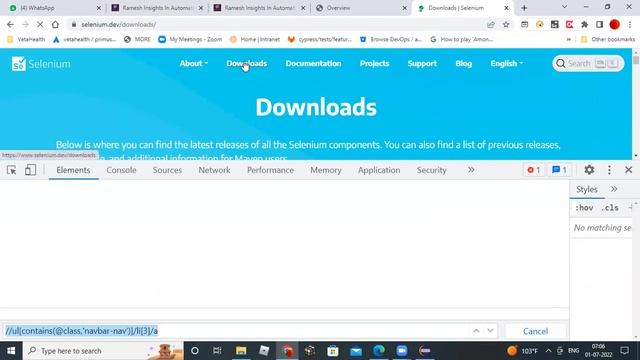Jump to next search result arrow
The height and width of the screenshot is (360, 640).
click(x=490, y=331)
